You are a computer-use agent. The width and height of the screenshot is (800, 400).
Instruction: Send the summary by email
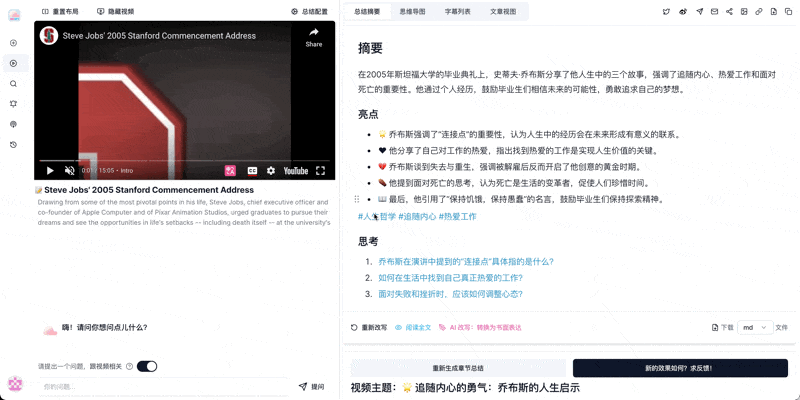714,11
